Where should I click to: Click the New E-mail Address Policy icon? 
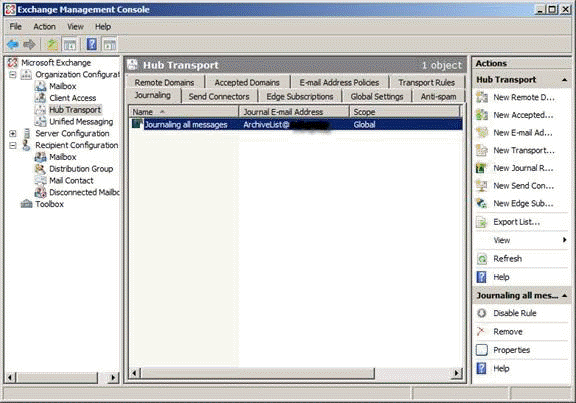[x=482, y=133]
